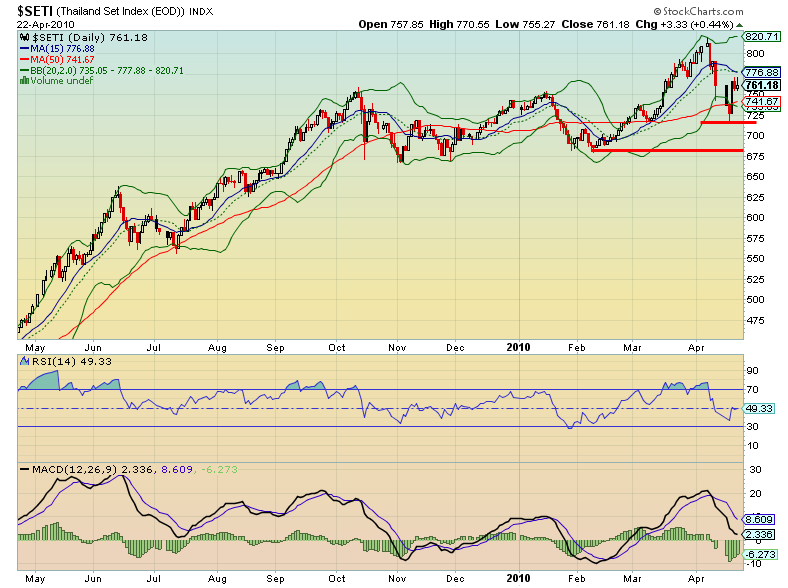Viewport: 788px width, 588px height.
Task: Click the MACD(12,26,9) indicator label
Action: pos(74,469)
